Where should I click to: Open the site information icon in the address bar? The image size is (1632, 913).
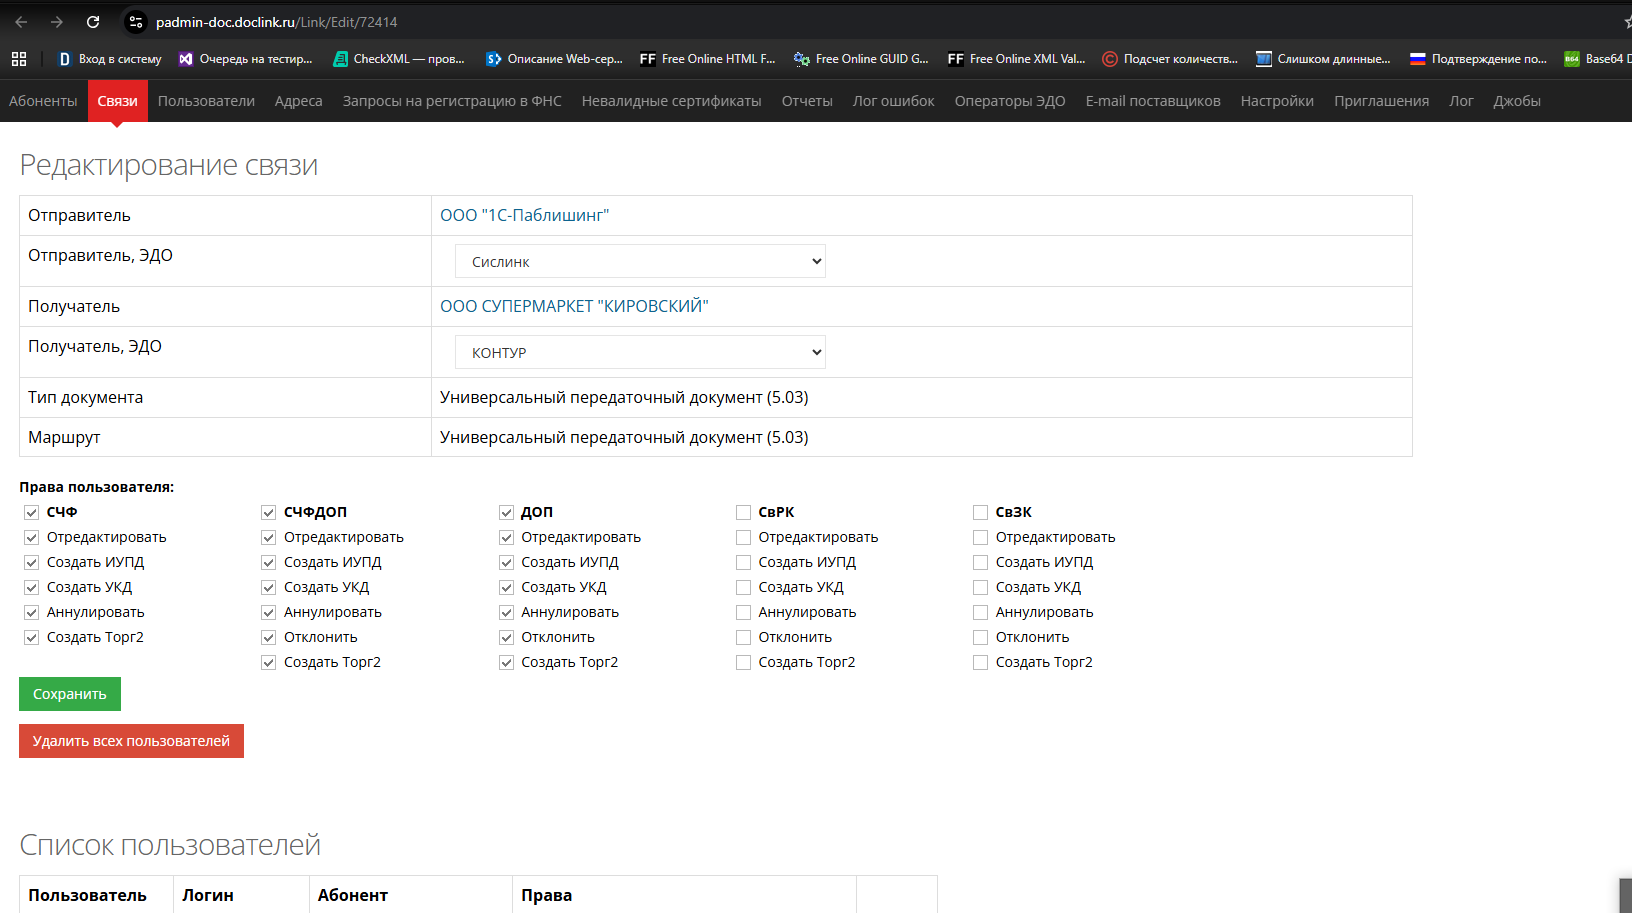coord(136,22)
